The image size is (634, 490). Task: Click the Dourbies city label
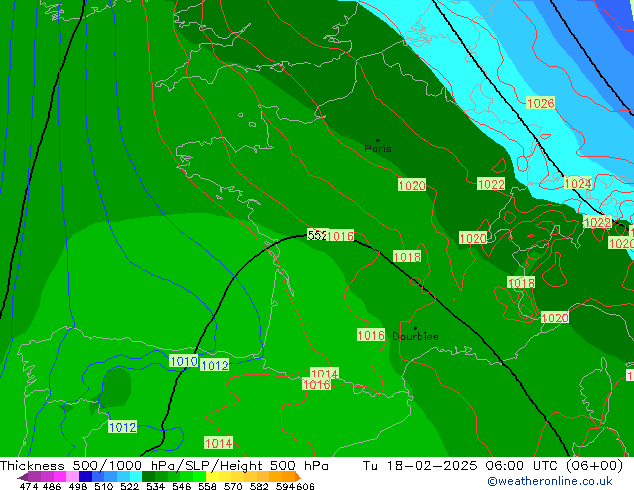pyautogui.click(x=415, y=336)
